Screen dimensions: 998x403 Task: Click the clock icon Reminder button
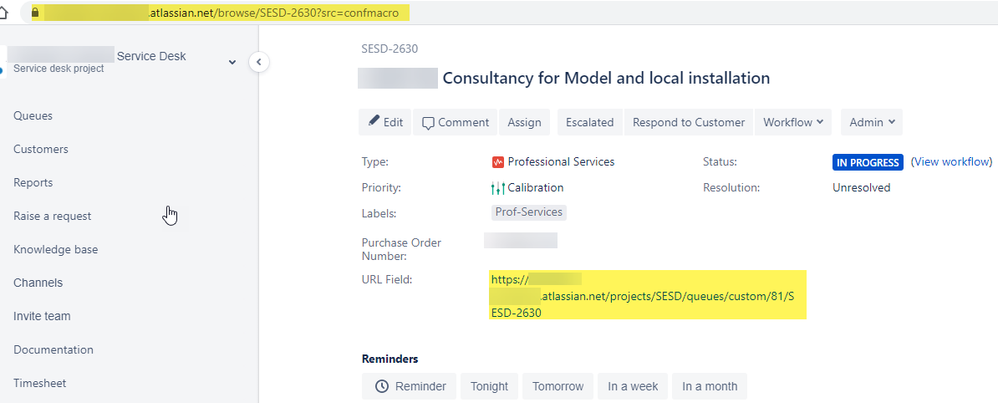(409, 386)
